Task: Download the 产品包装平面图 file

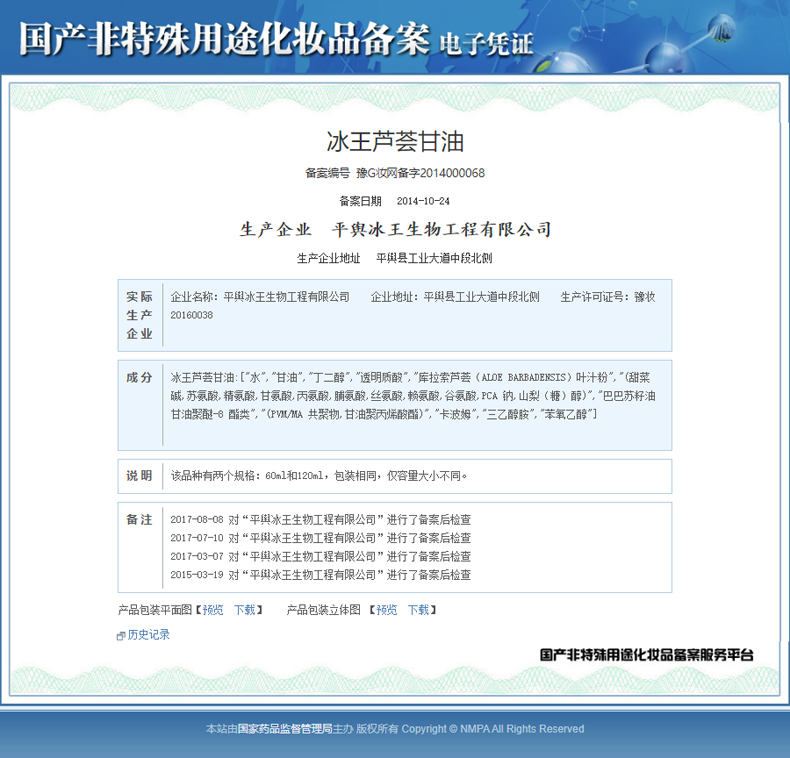Action: [x=245, y=610]
